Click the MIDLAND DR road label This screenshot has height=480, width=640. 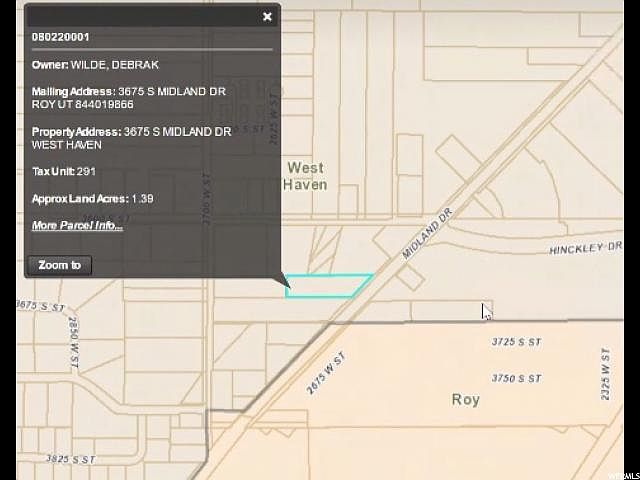click(x=427, y=234)
